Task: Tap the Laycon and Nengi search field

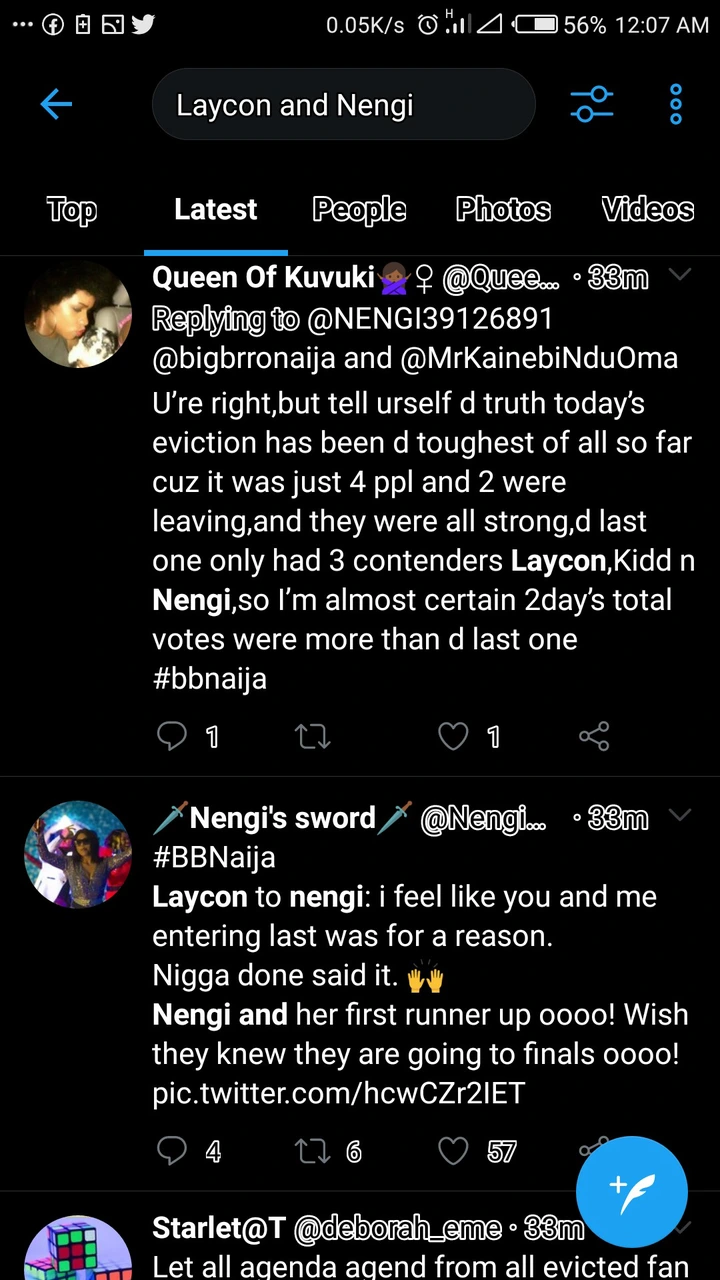Action: coord(343,104)
